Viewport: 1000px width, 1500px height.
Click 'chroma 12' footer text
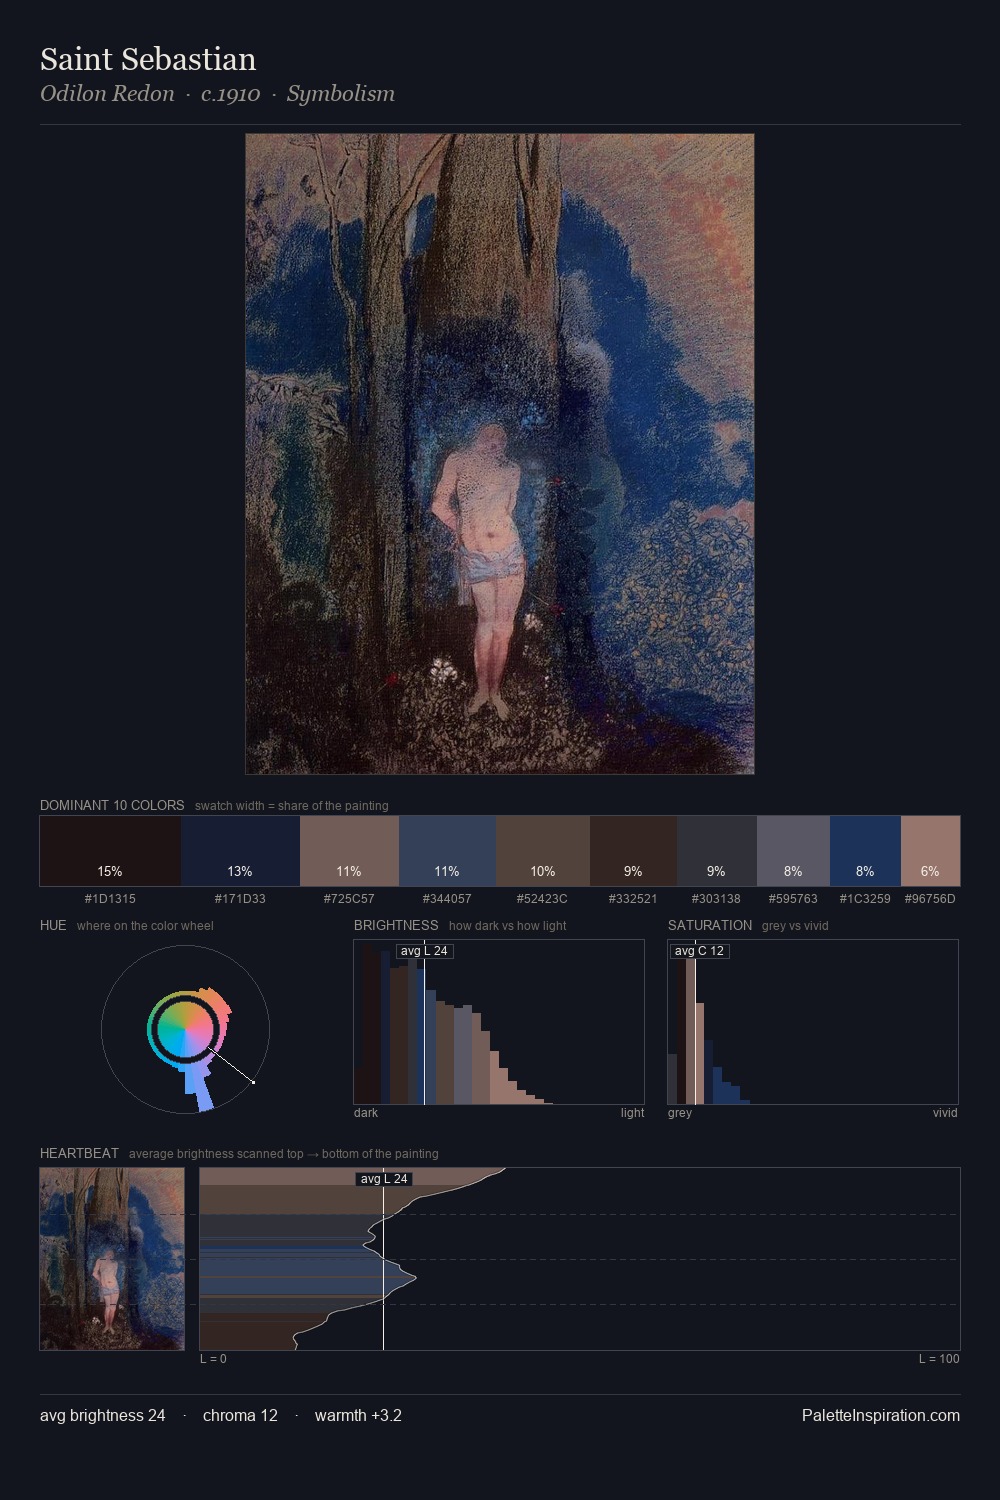pos(240,1415)
